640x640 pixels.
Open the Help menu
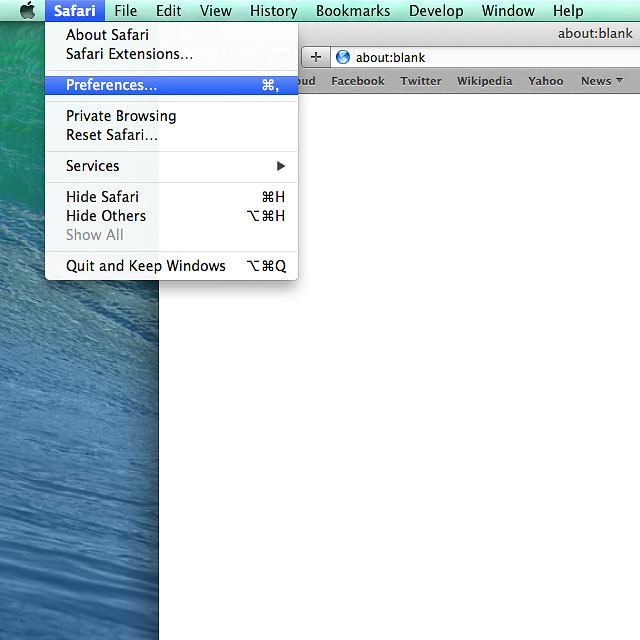[568, 11]
